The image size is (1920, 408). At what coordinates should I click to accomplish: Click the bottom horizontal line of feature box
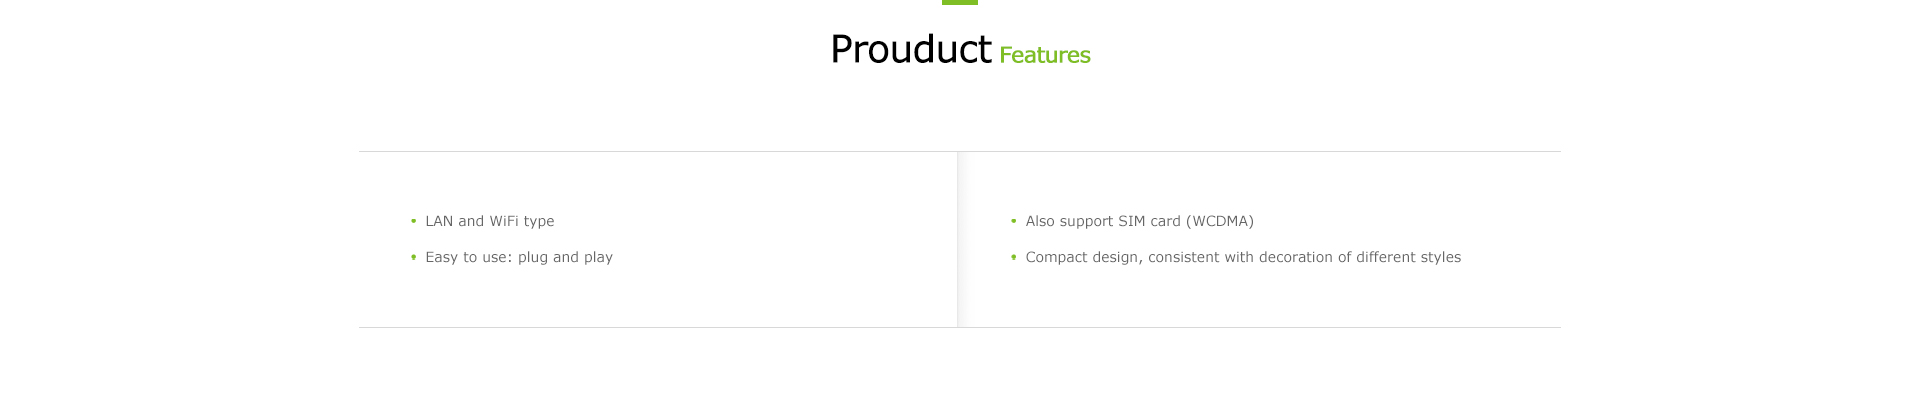pos(960,327)
